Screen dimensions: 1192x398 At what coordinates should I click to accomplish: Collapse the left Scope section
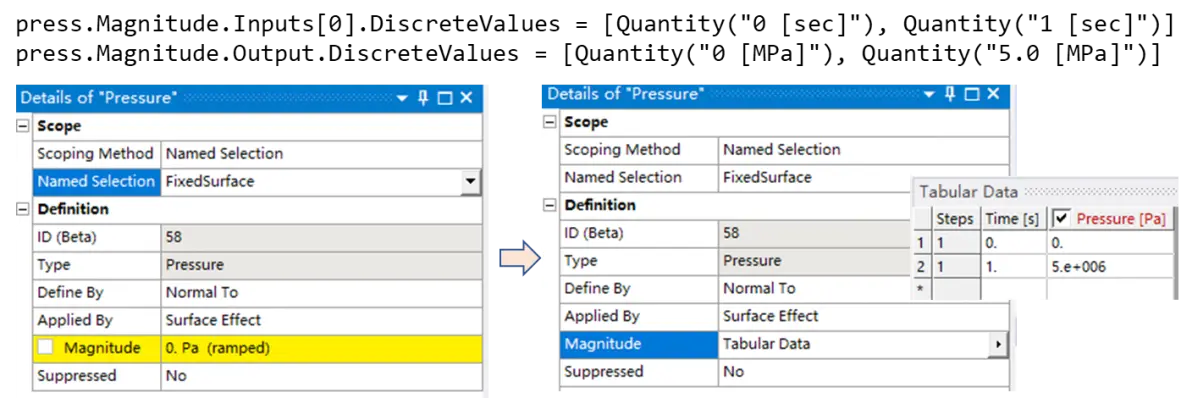click(x=23, y=126)
